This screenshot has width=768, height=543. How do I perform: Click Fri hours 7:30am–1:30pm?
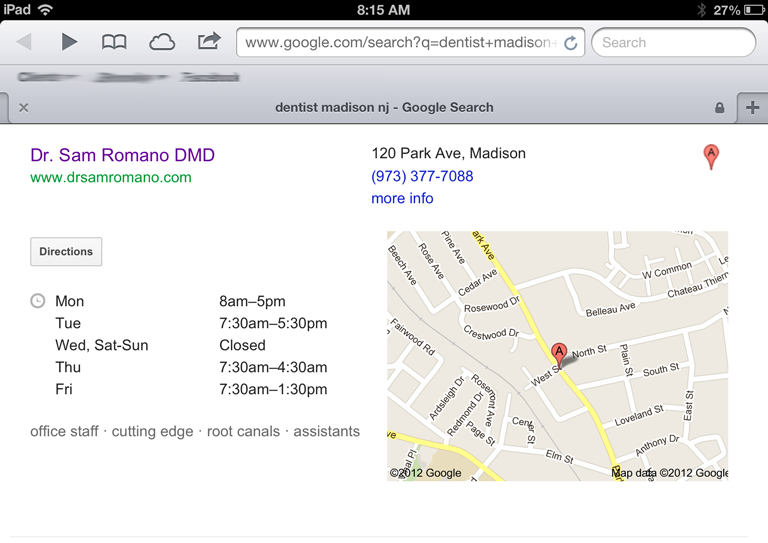(273, 389)
